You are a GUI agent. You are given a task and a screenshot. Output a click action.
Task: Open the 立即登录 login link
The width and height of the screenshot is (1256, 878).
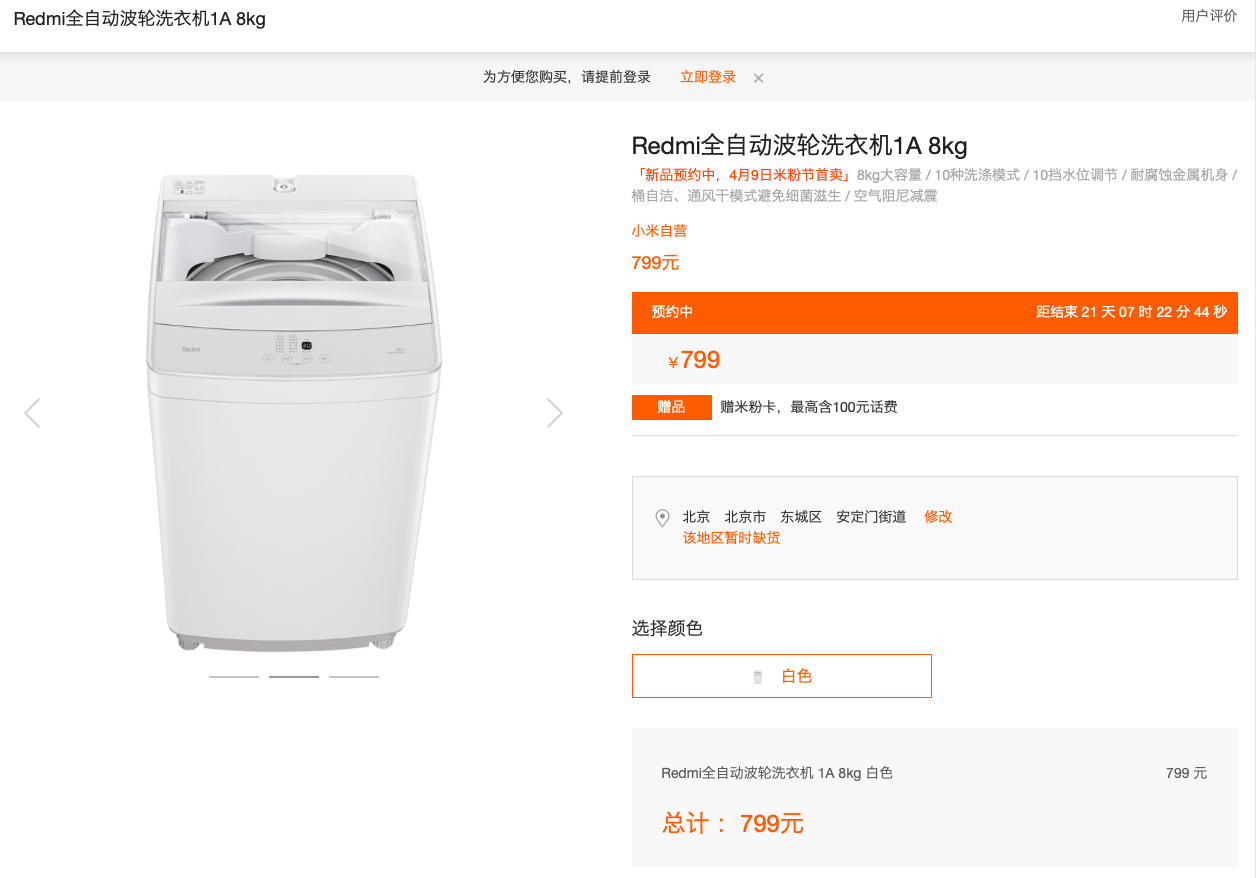click(x=708, y=77)
